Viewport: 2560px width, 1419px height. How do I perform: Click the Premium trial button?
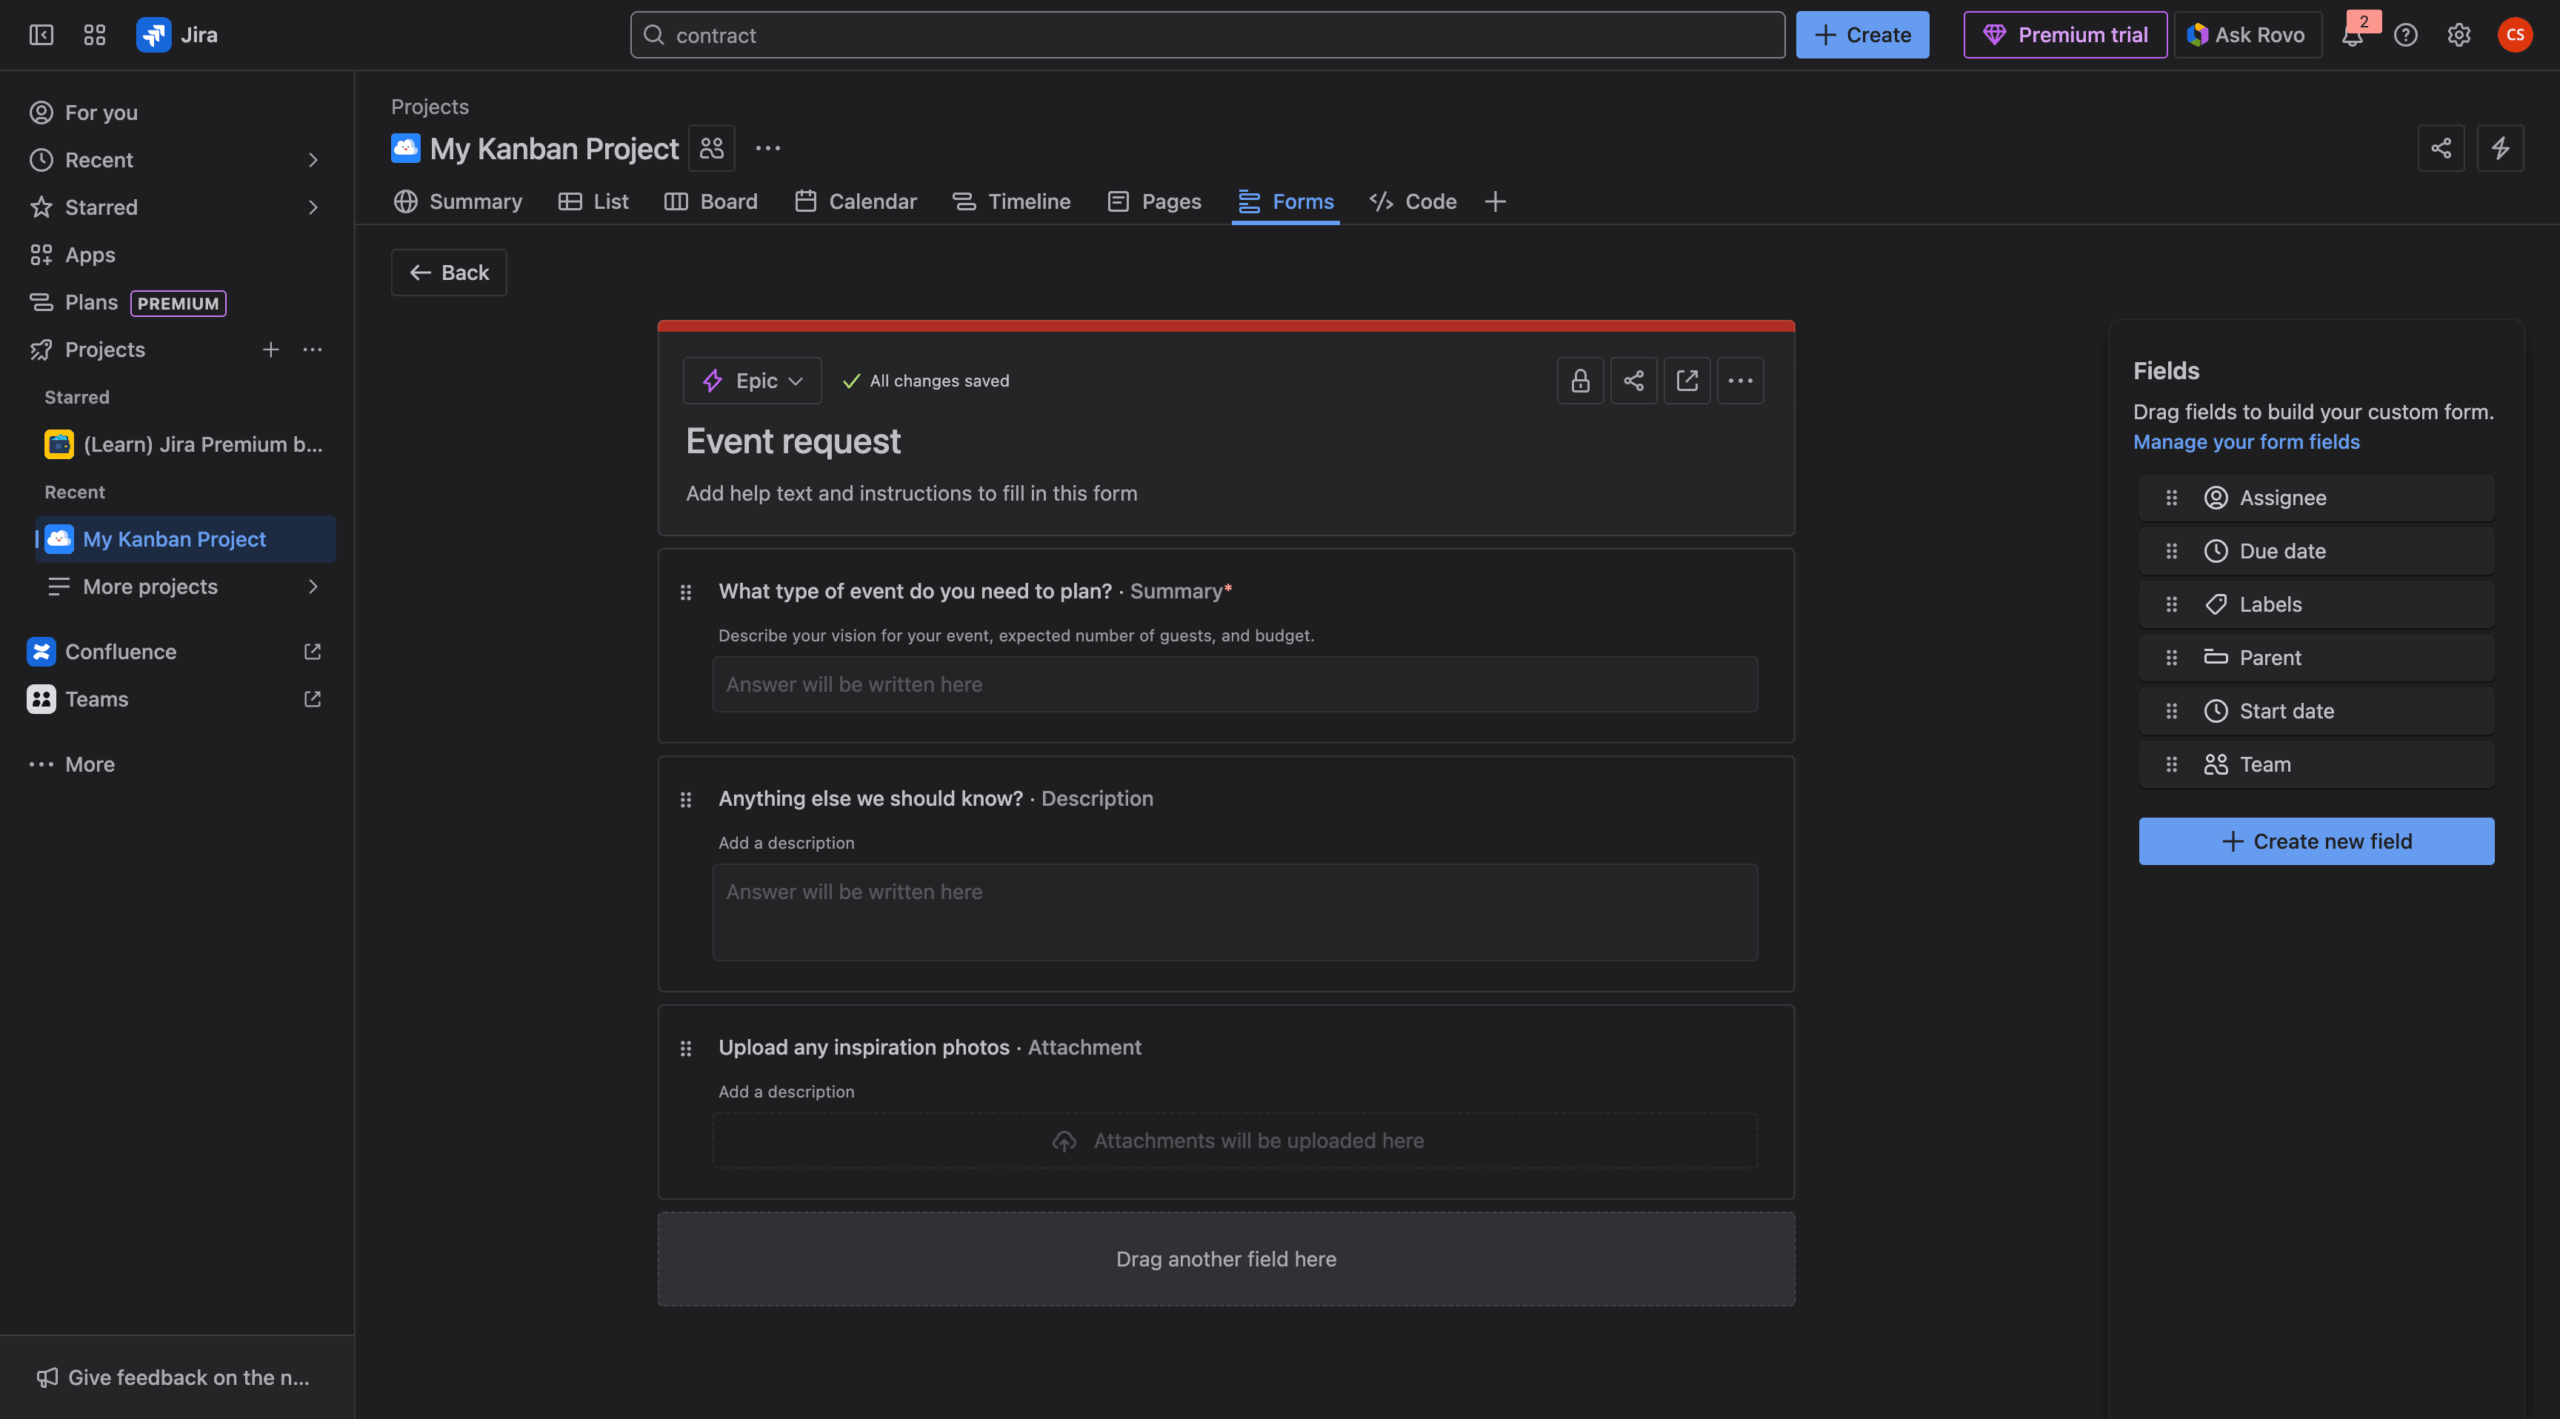[x=2064, y=33]
